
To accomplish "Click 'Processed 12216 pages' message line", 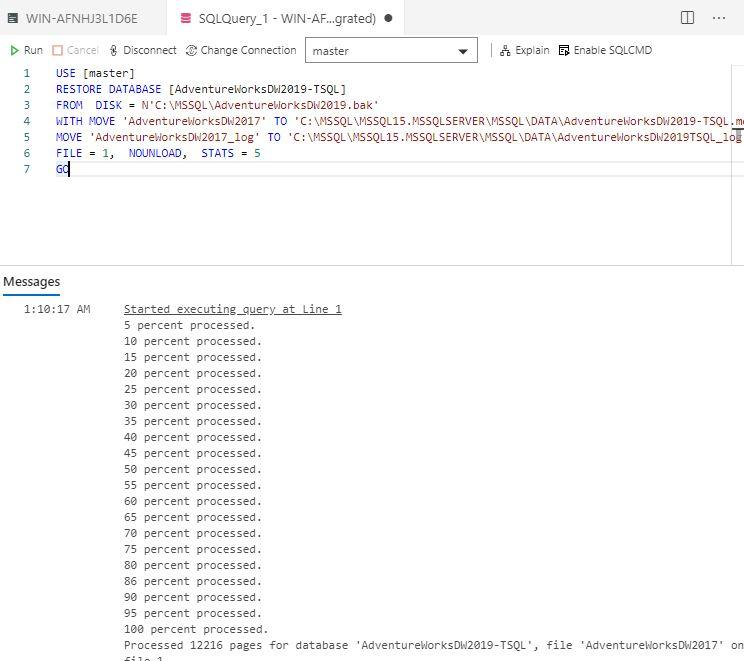I will coord(433,645).
